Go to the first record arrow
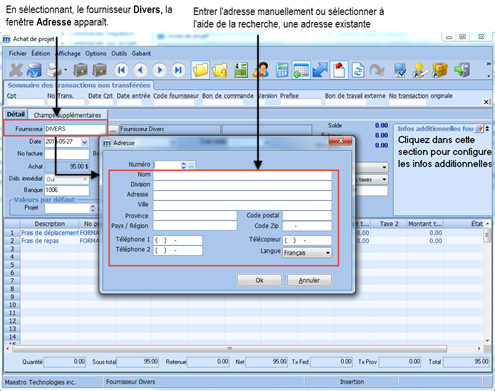 (122, 70)
